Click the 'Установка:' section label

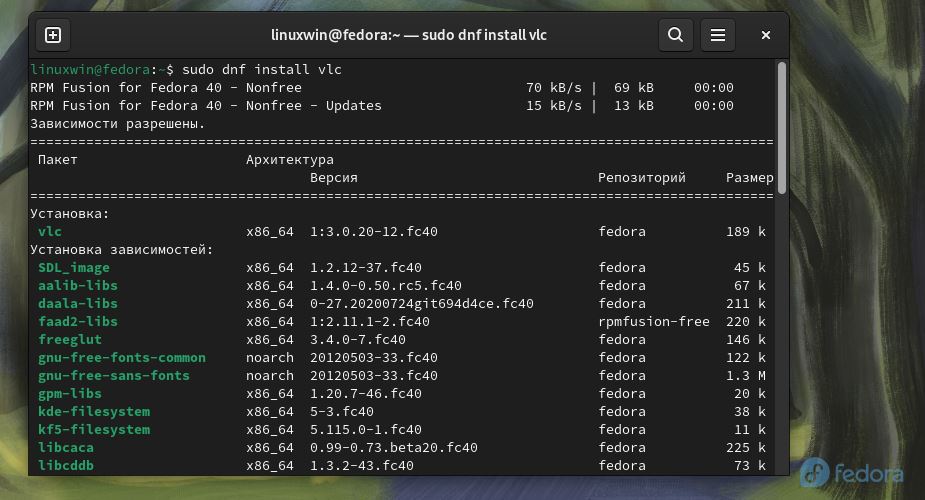point(70,213)
